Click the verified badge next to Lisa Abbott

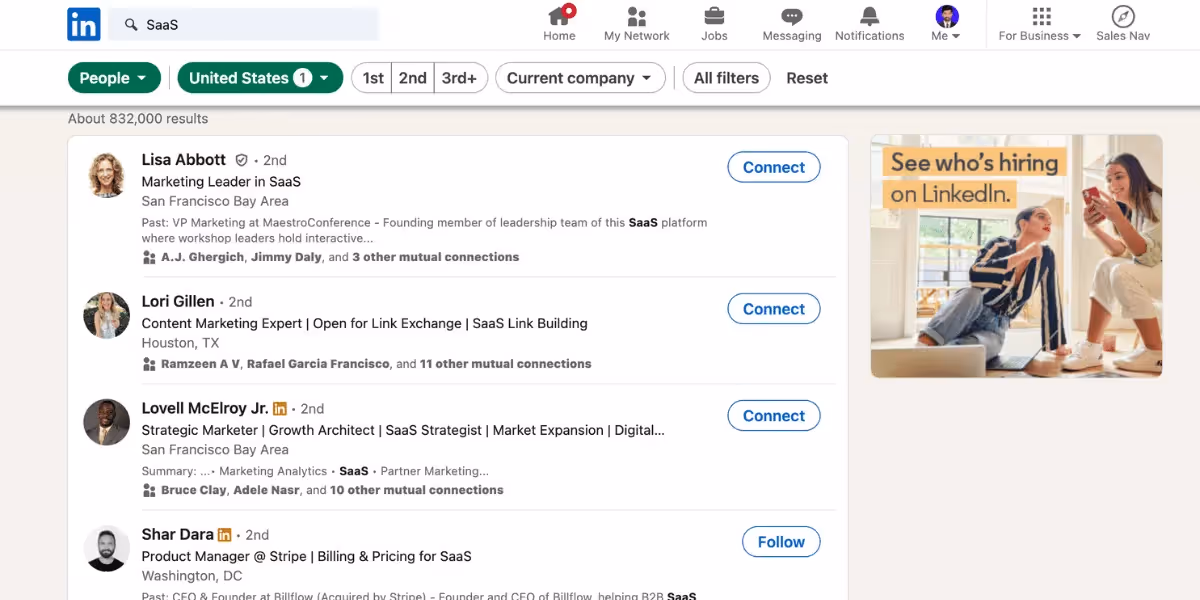(x=241, y=160)
